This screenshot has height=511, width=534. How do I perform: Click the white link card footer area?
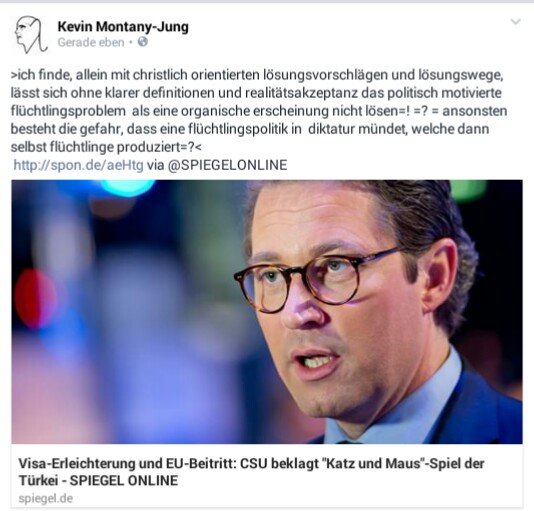[x=267, y=476]
